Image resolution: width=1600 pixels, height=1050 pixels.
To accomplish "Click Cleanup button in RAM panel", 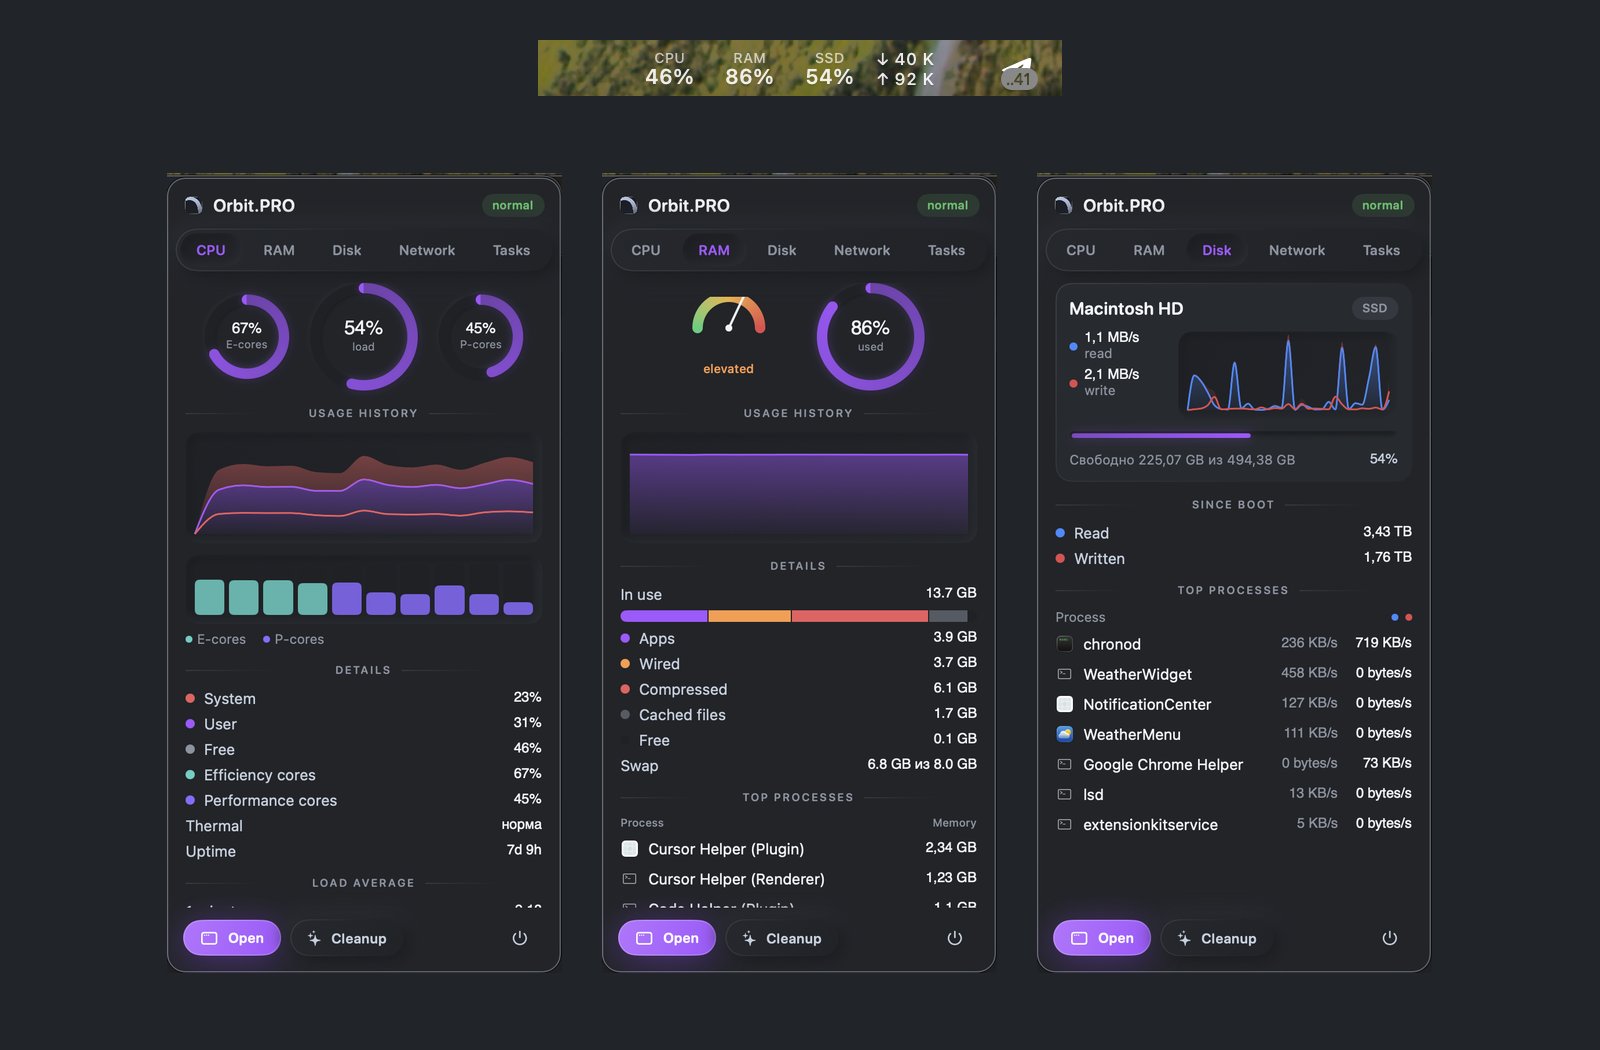I will coord(782,938).
